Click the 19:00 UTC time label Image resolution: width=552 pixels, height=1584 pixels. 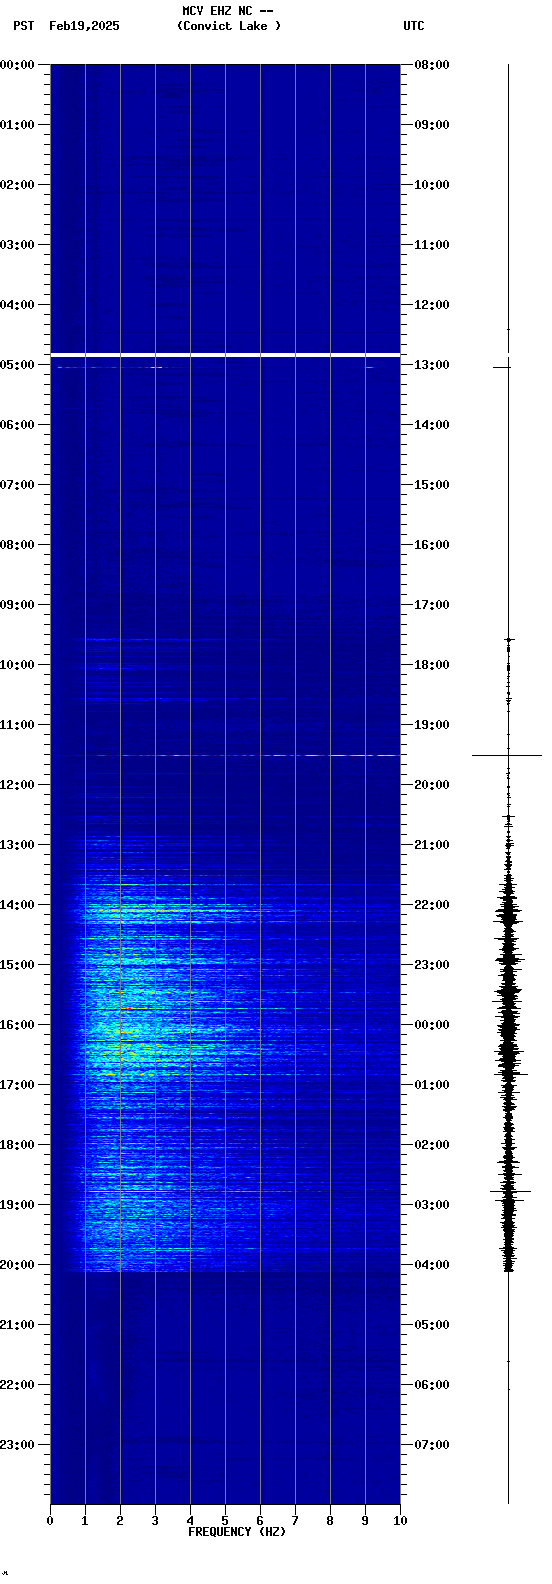click(x=432, y=725)
